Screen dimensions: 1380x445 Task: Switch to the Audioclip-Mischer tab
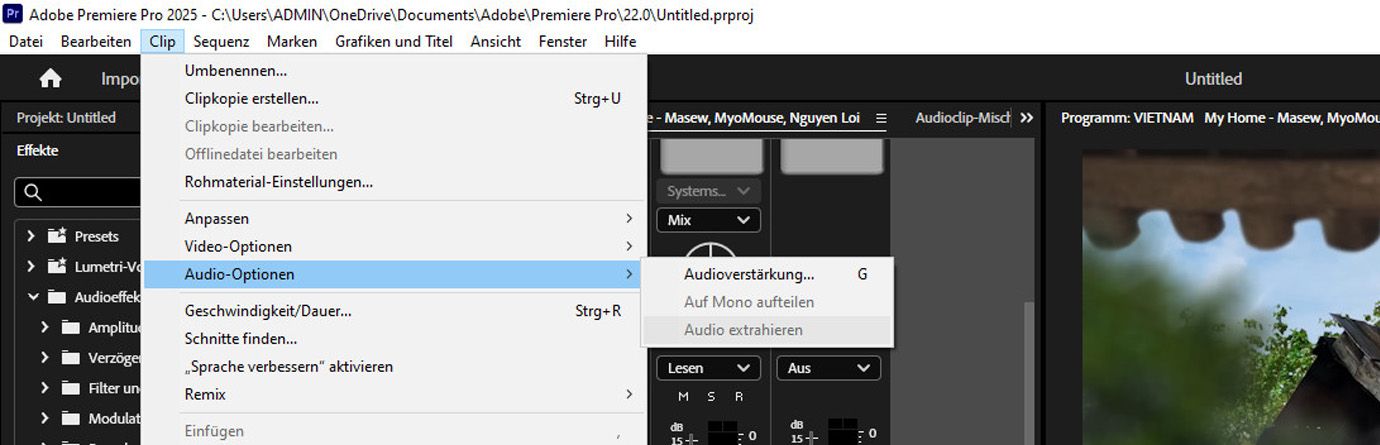pyautogui.click(x=963, y=118)
